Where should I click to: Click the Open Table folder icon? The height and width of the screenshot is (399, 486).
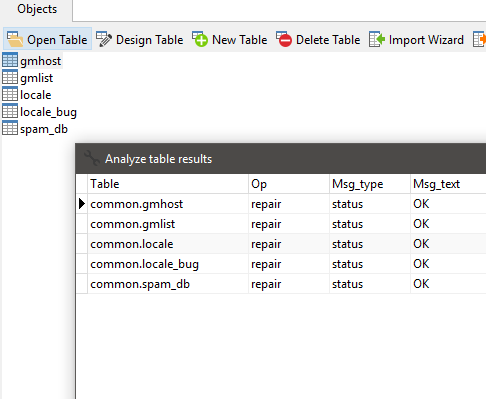[15, 39]
